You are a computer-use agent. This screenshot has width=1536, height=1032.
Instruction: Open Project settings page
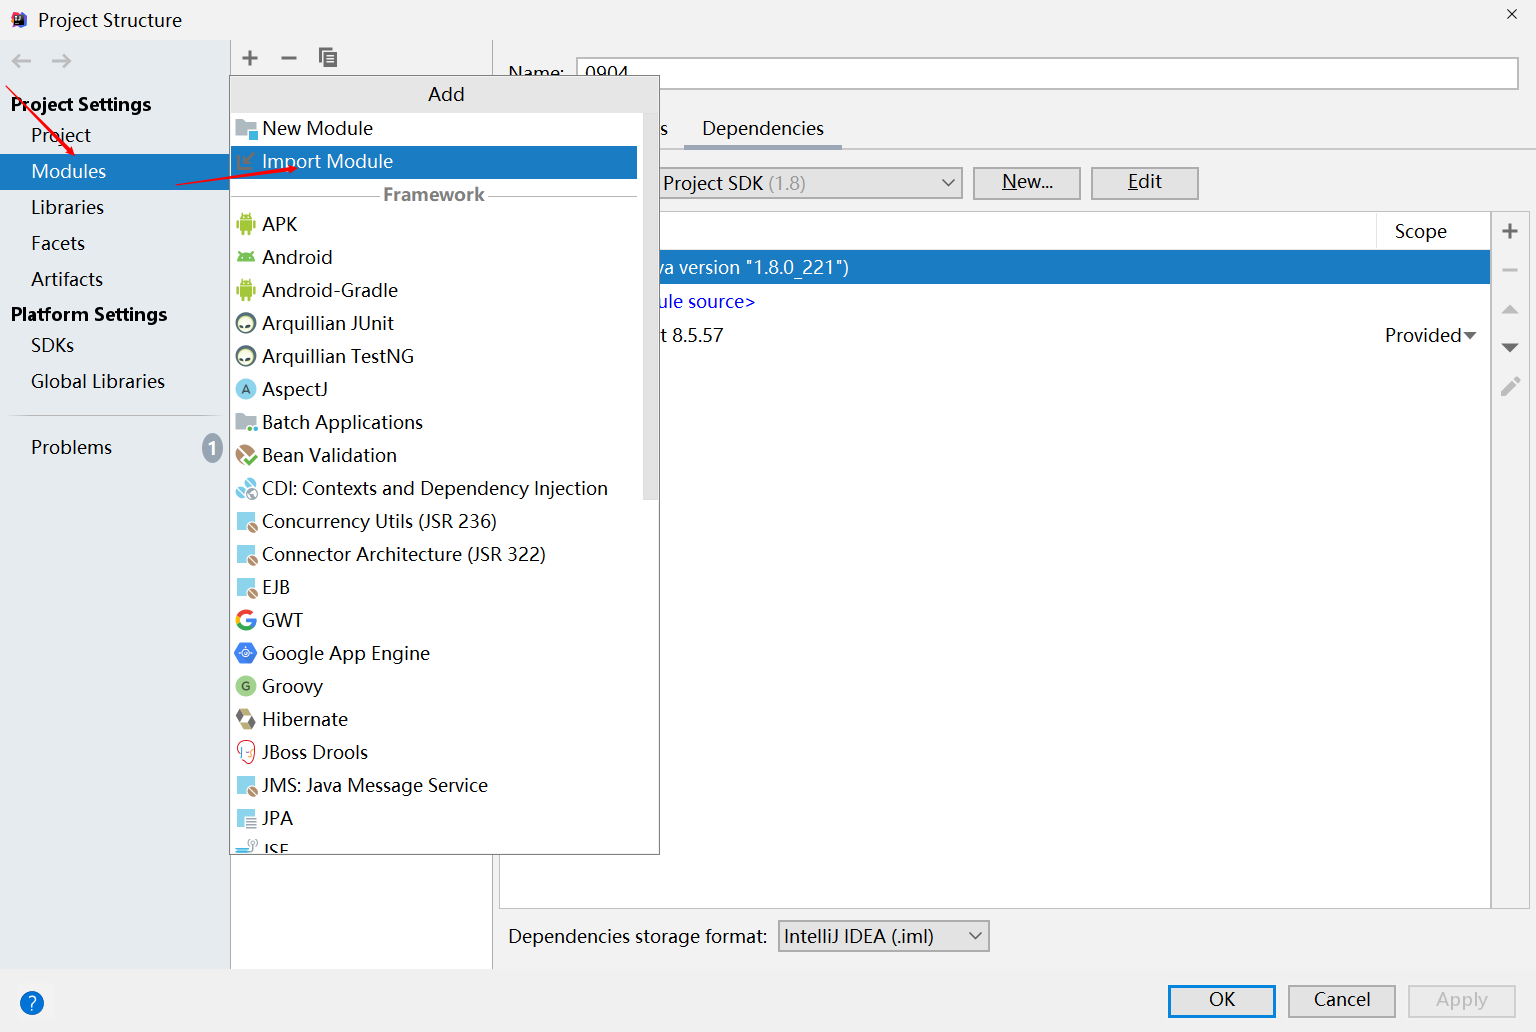(115, 135)
